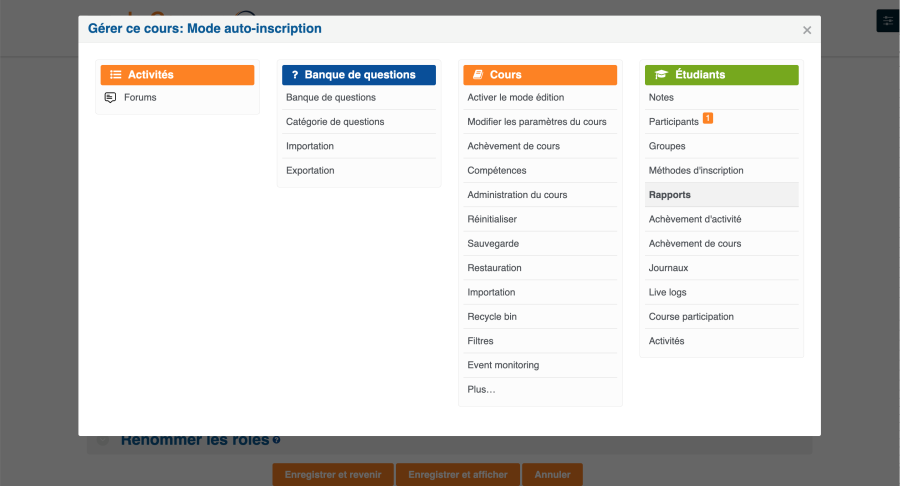
Task: Open Event monitoring link
Action: [x=503, y=366]
